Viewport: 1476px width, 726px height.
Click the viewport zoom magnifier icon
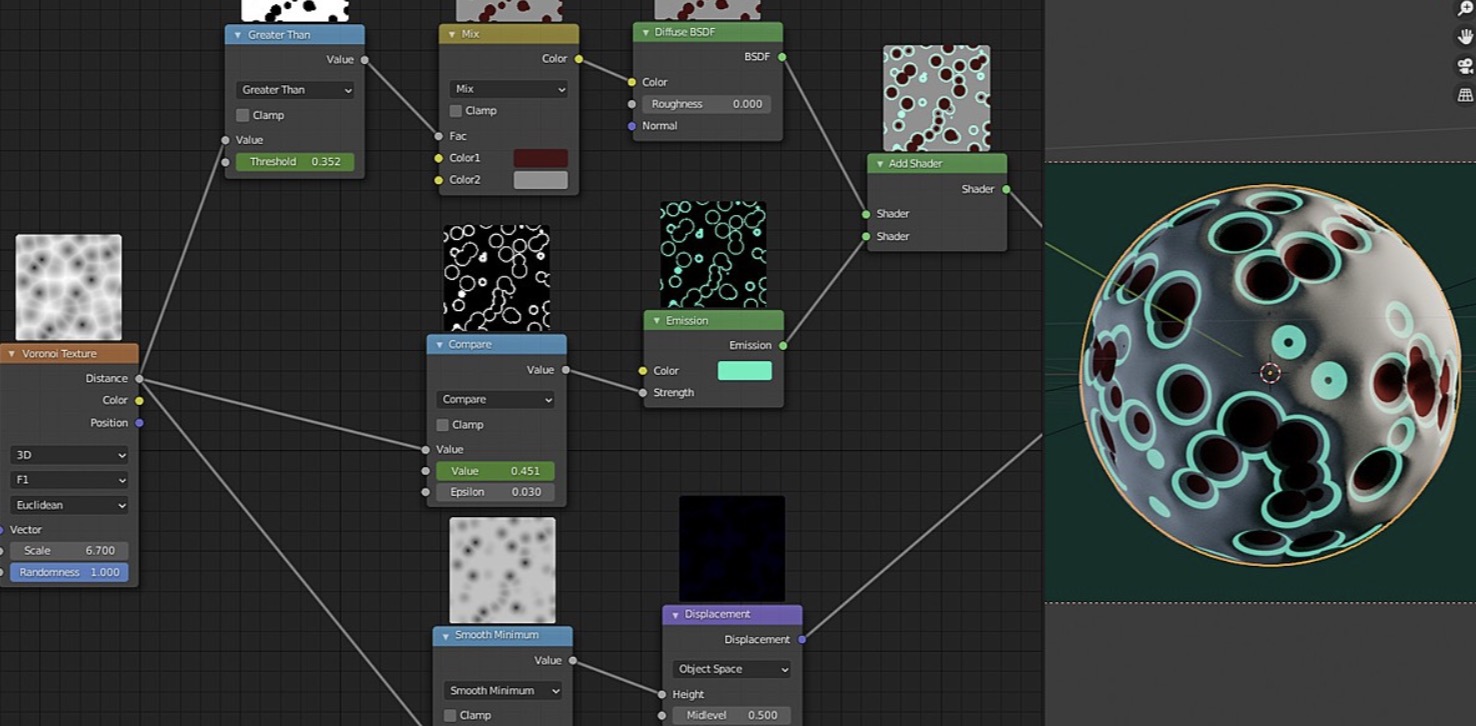pos(1465,9)
